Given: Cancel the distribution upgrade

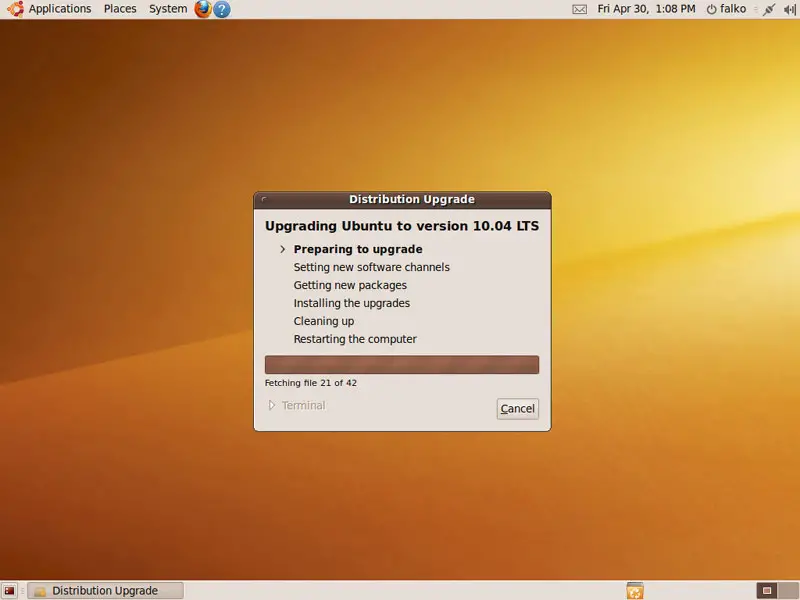Looking at the screenshot, I should pyautogui.click(x=517, y=408).
